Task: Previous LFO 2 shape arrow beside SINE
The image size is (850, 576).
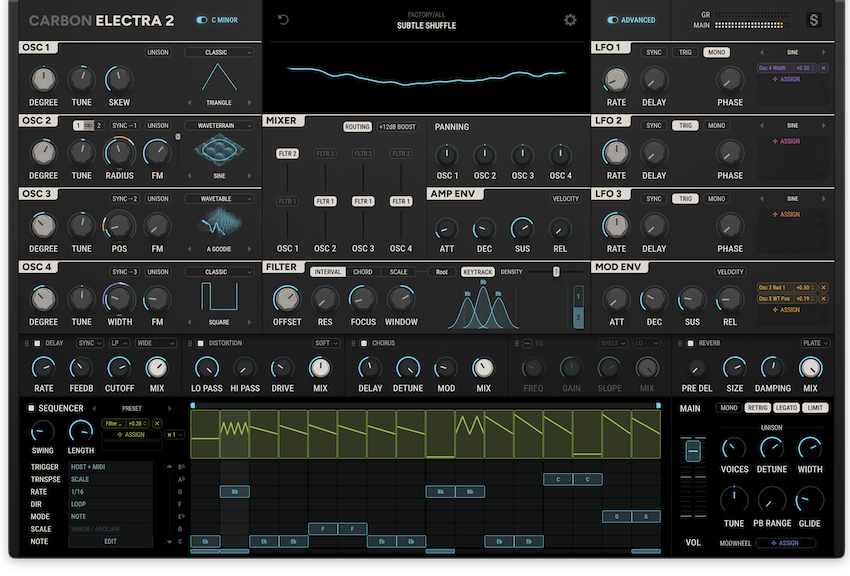Action: (762, 125)
